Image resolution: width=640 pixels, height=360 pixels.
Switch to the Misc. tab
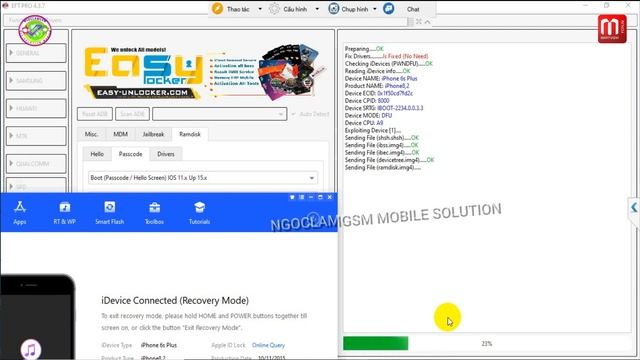coord(91,134)
